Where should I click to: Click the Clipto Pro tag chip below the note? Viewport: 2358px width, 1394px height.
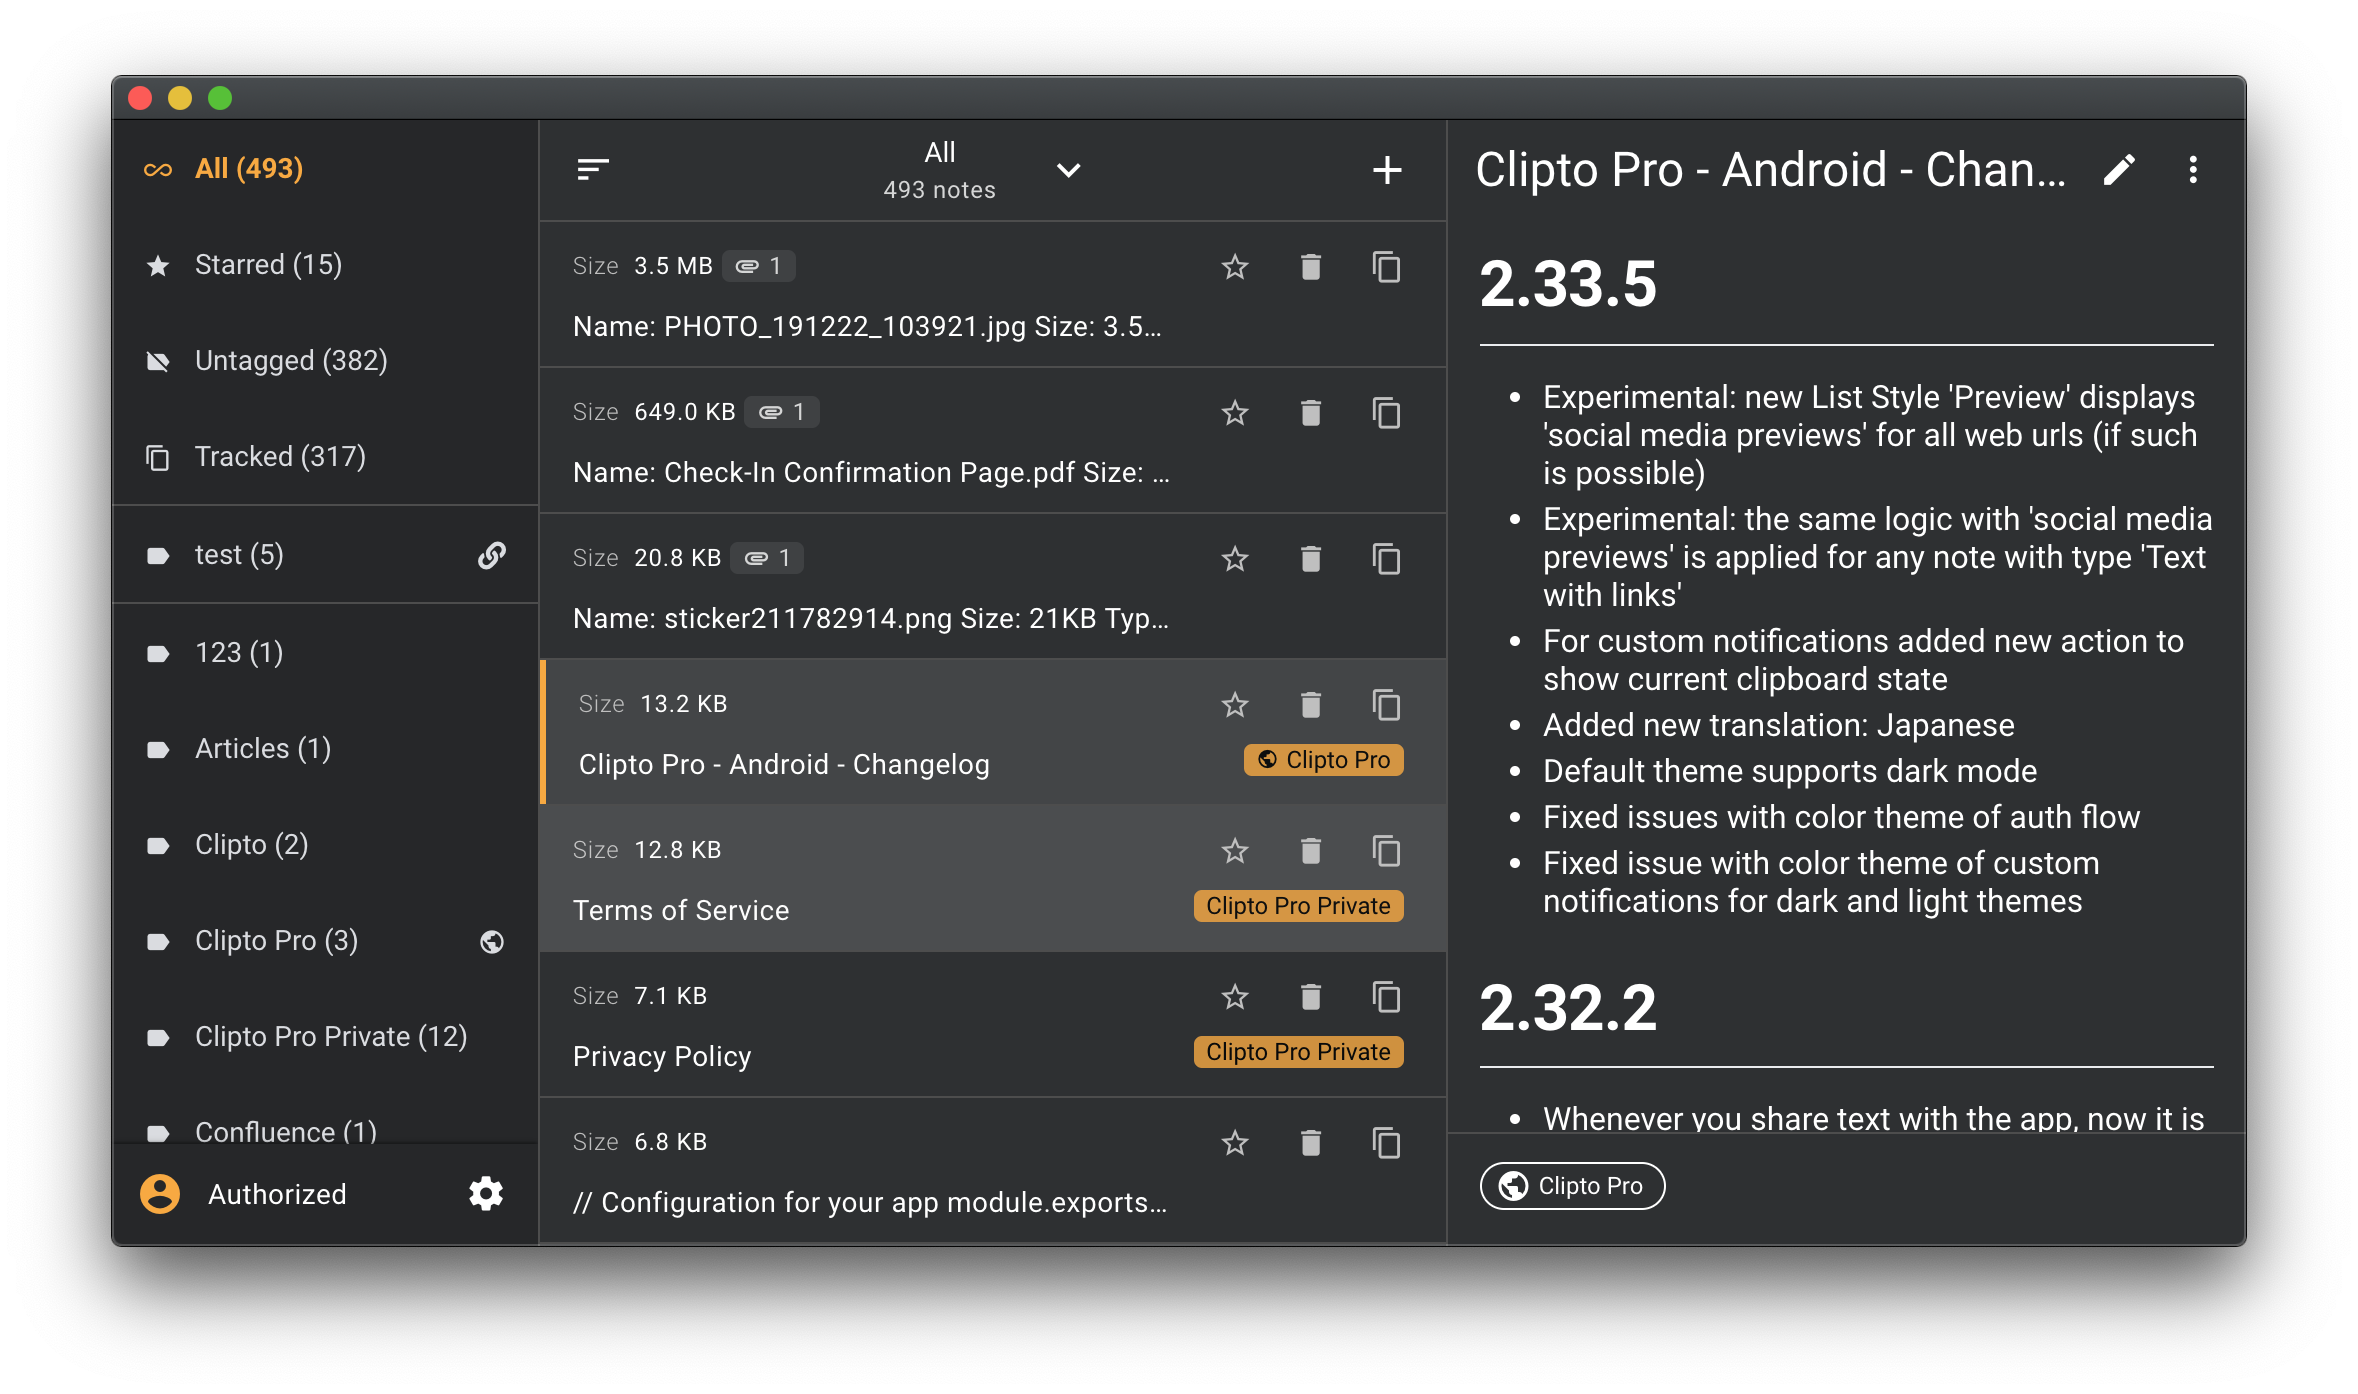click(x=1572, y=1186)
